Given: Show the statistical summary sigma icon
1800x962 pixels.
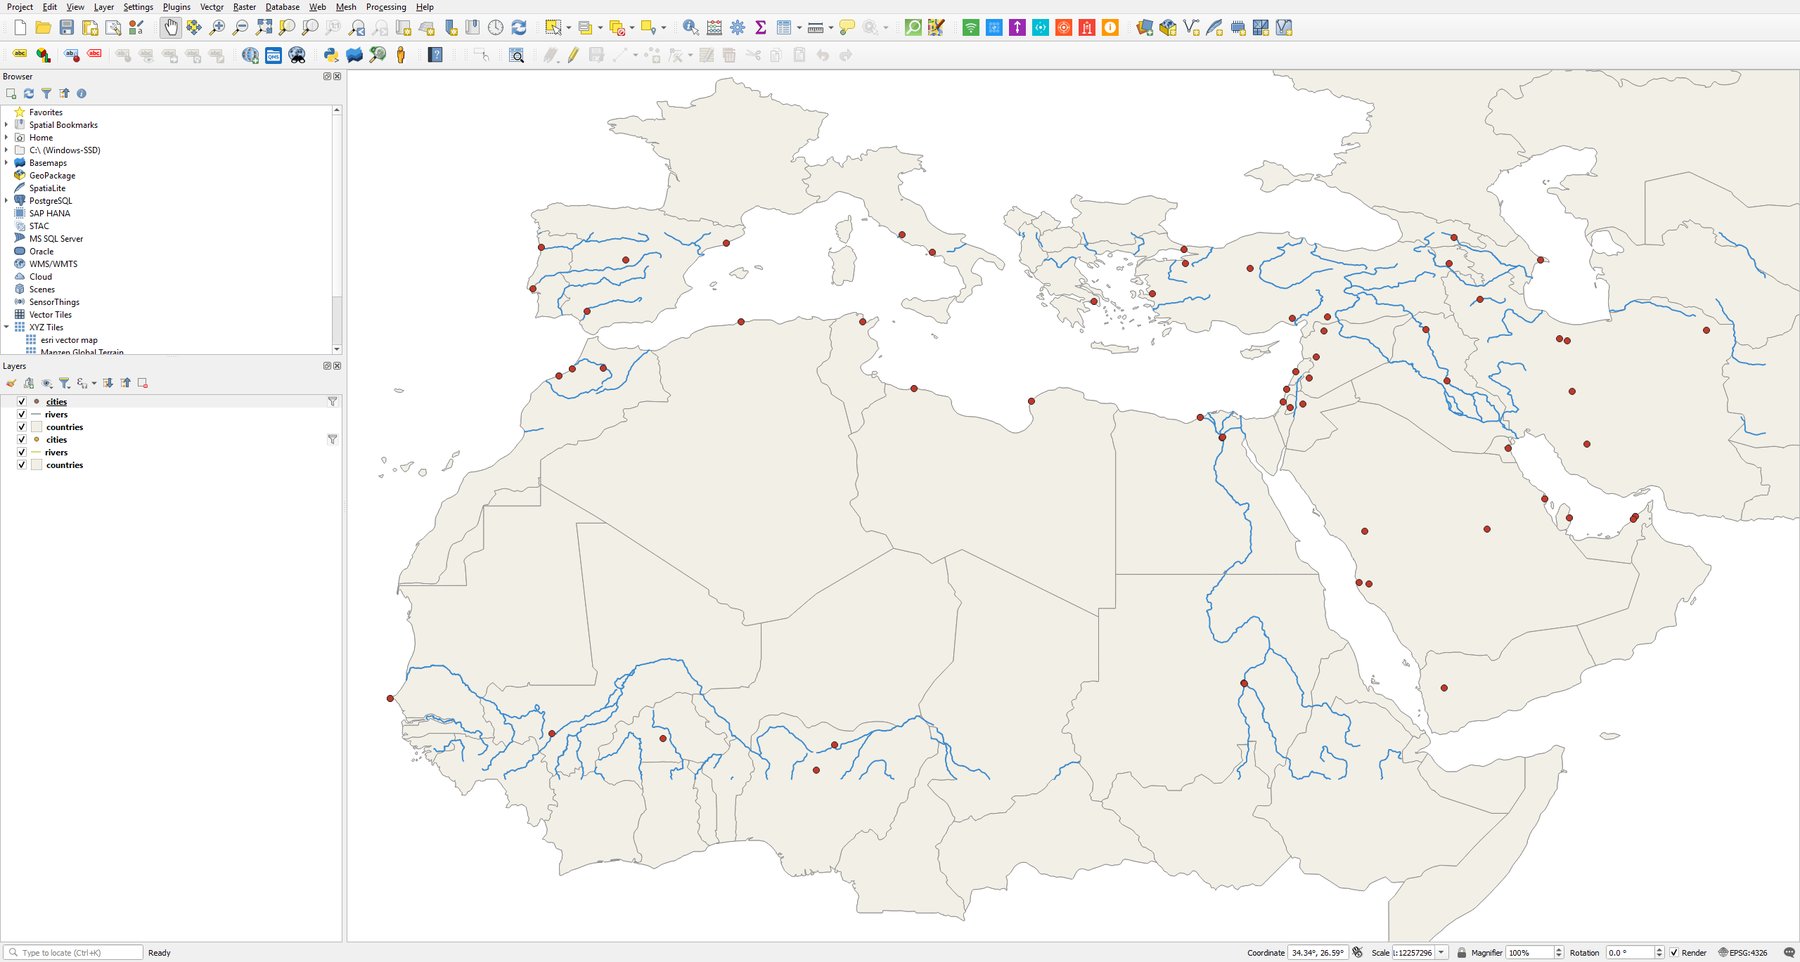Looking at the screenshot, I should click(x=760, y=28).
